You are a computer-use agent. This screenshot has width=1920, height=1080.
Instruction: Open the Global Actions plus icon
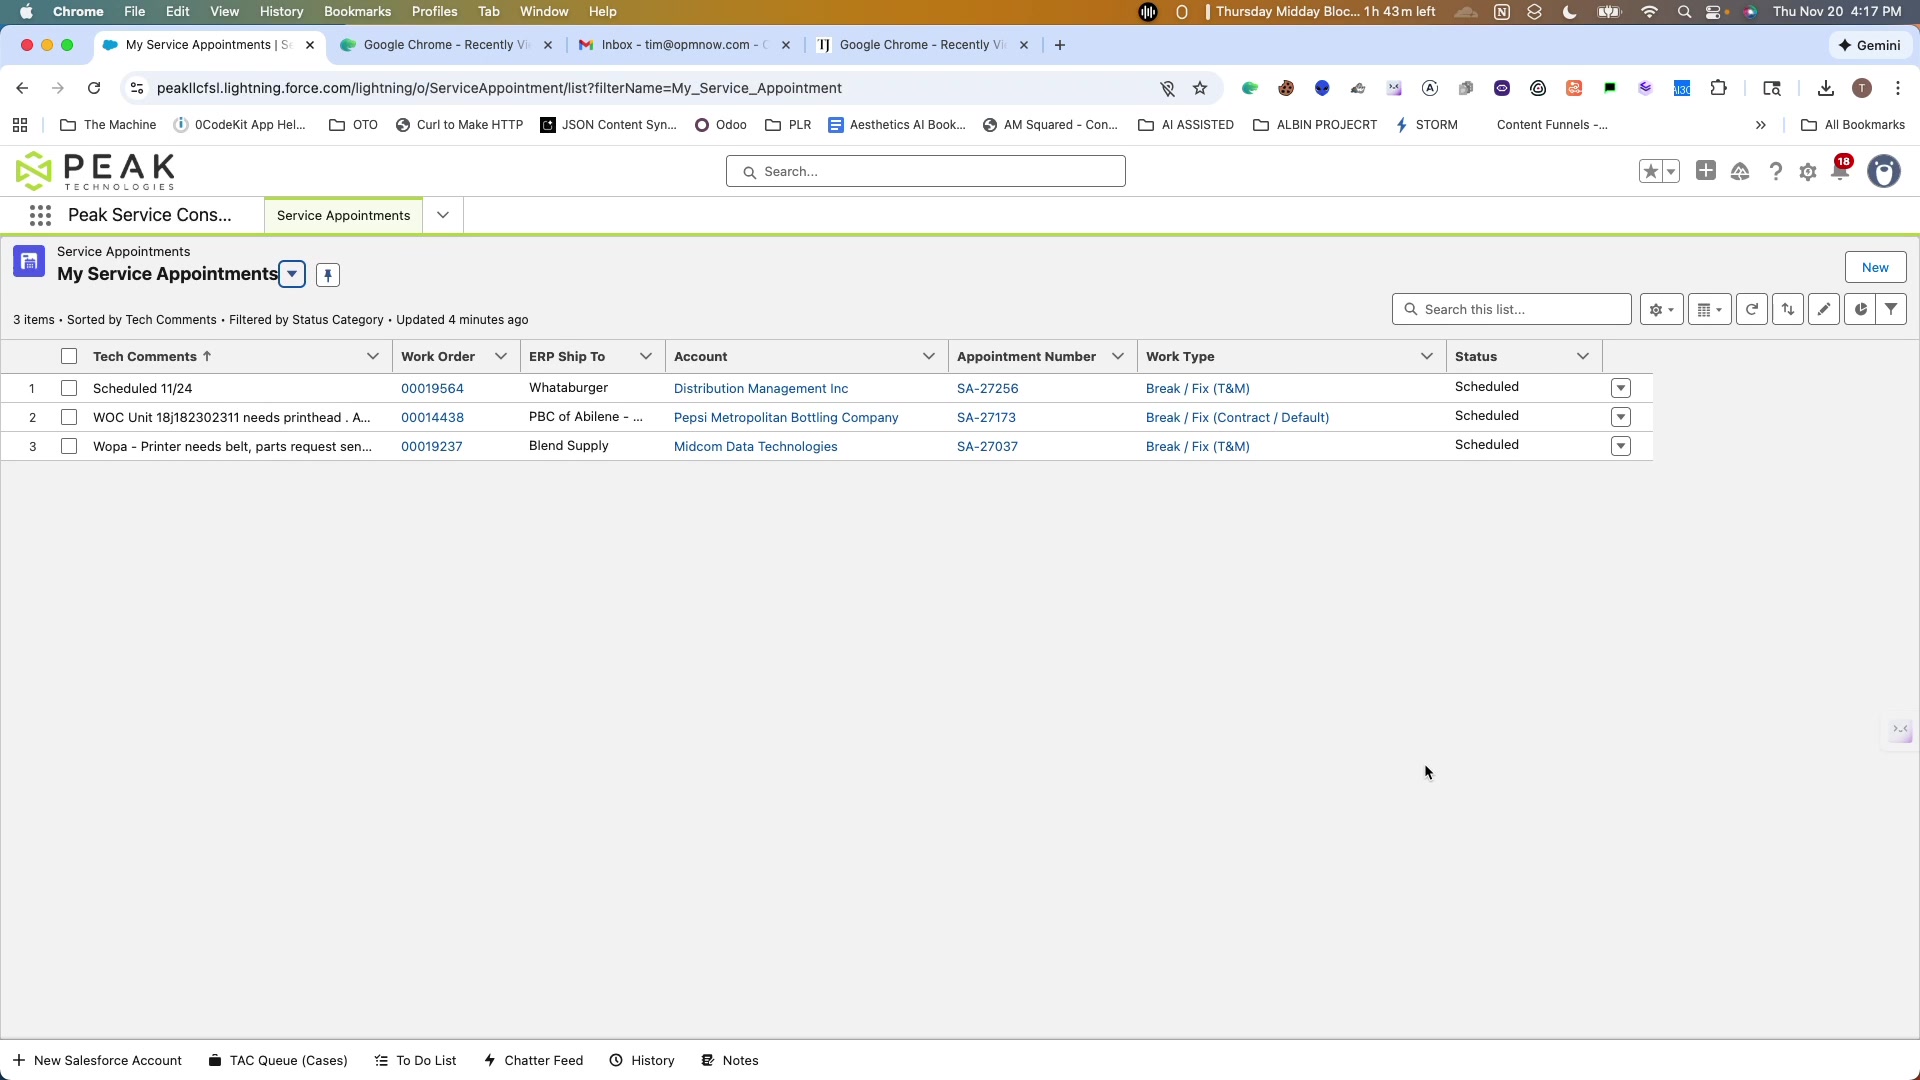coord(1706,171)
